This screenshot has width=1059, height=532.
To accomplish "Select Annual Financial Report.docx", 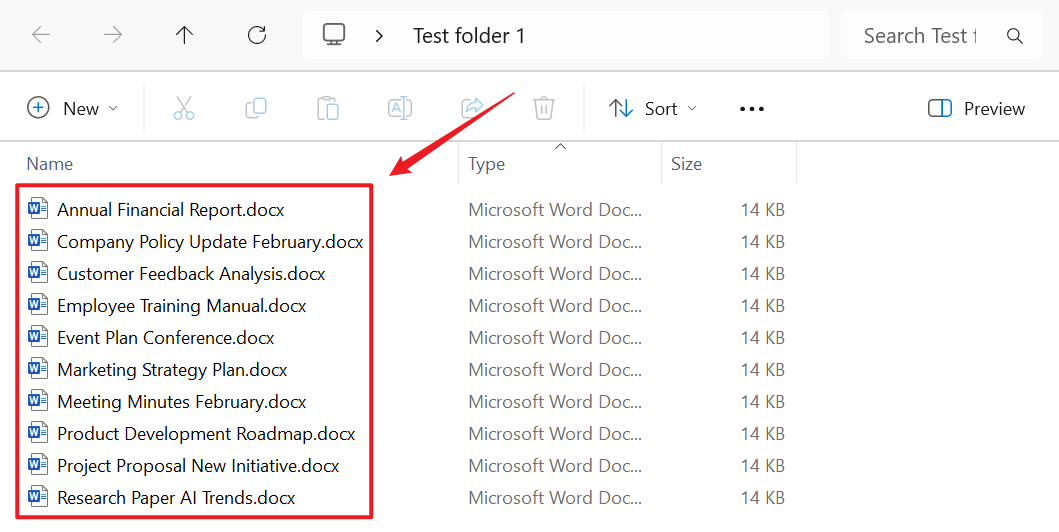I will 170,210.
